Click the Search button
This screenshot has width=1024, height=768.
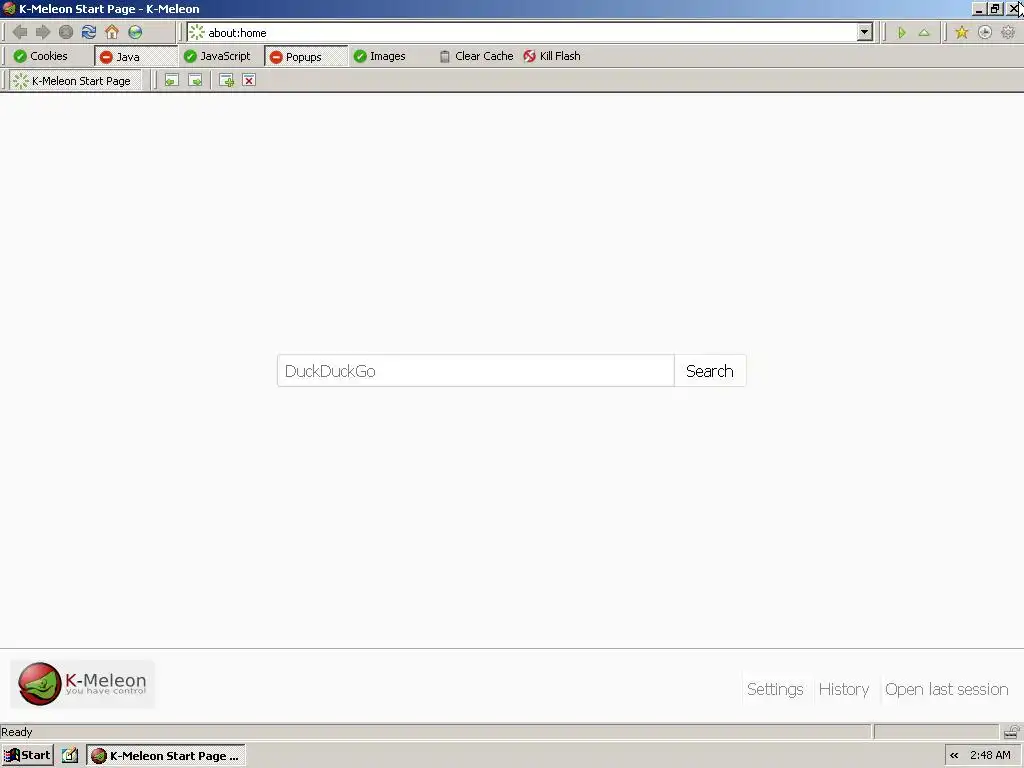pos(710,371)
